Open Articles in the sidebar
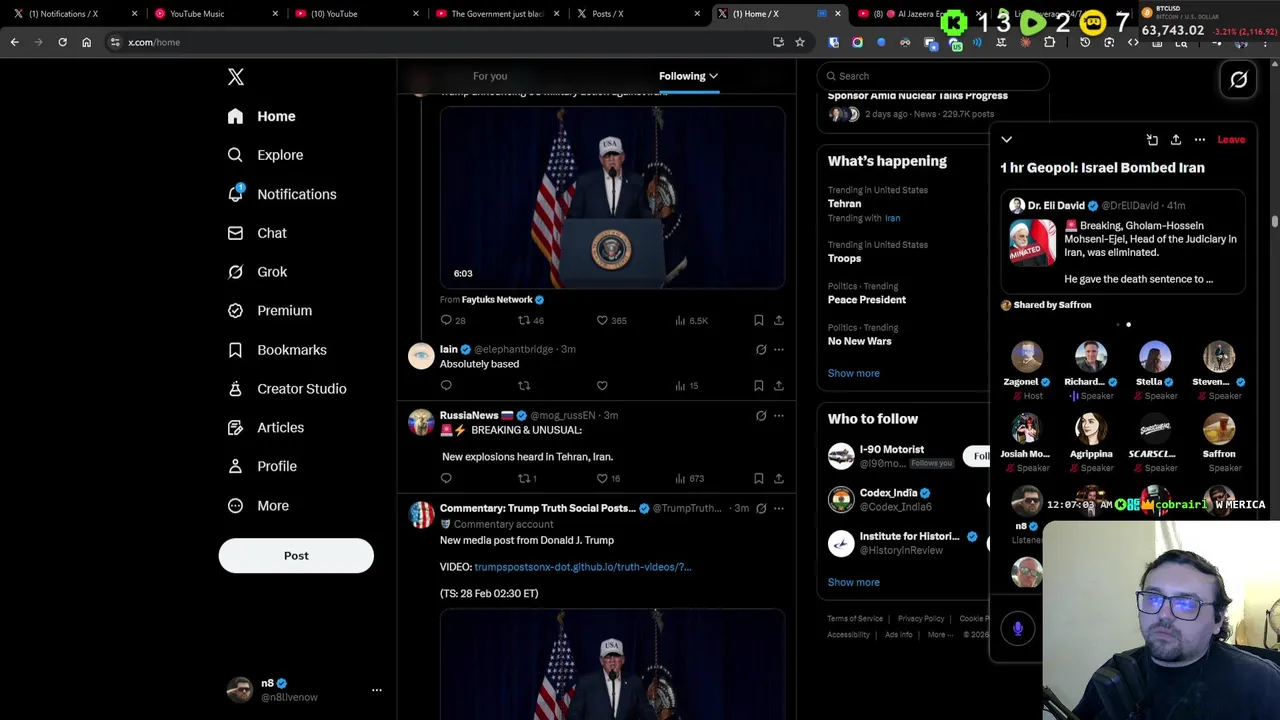This screenshot has width=1280, height=720. click(265, 428)
